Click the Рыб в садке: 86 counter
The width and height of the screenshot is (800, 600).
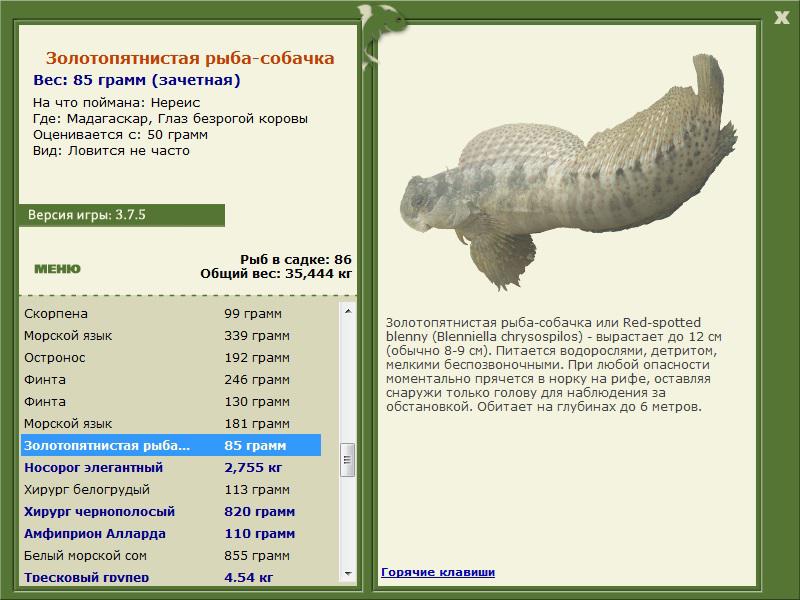pyautogui.click(x=296, y=259)
